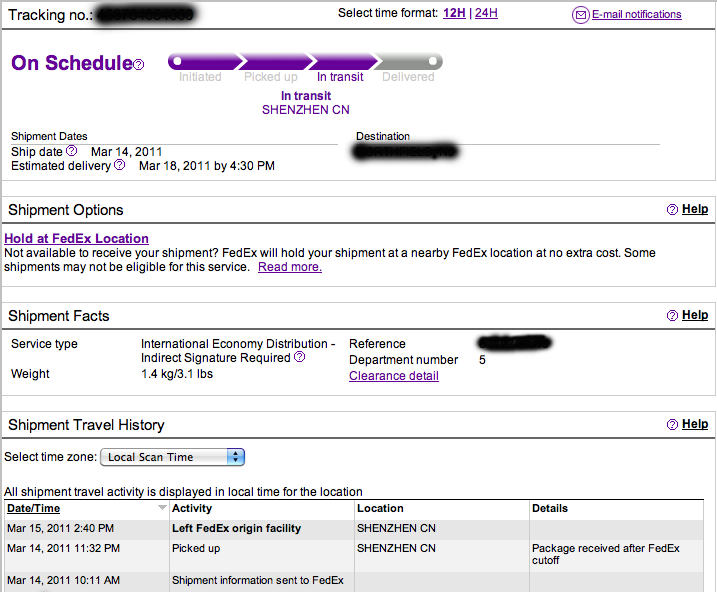Screen dimensions: 717x592
Task: Click help icon in Shipment Facts header
Action: click(672, 315)
